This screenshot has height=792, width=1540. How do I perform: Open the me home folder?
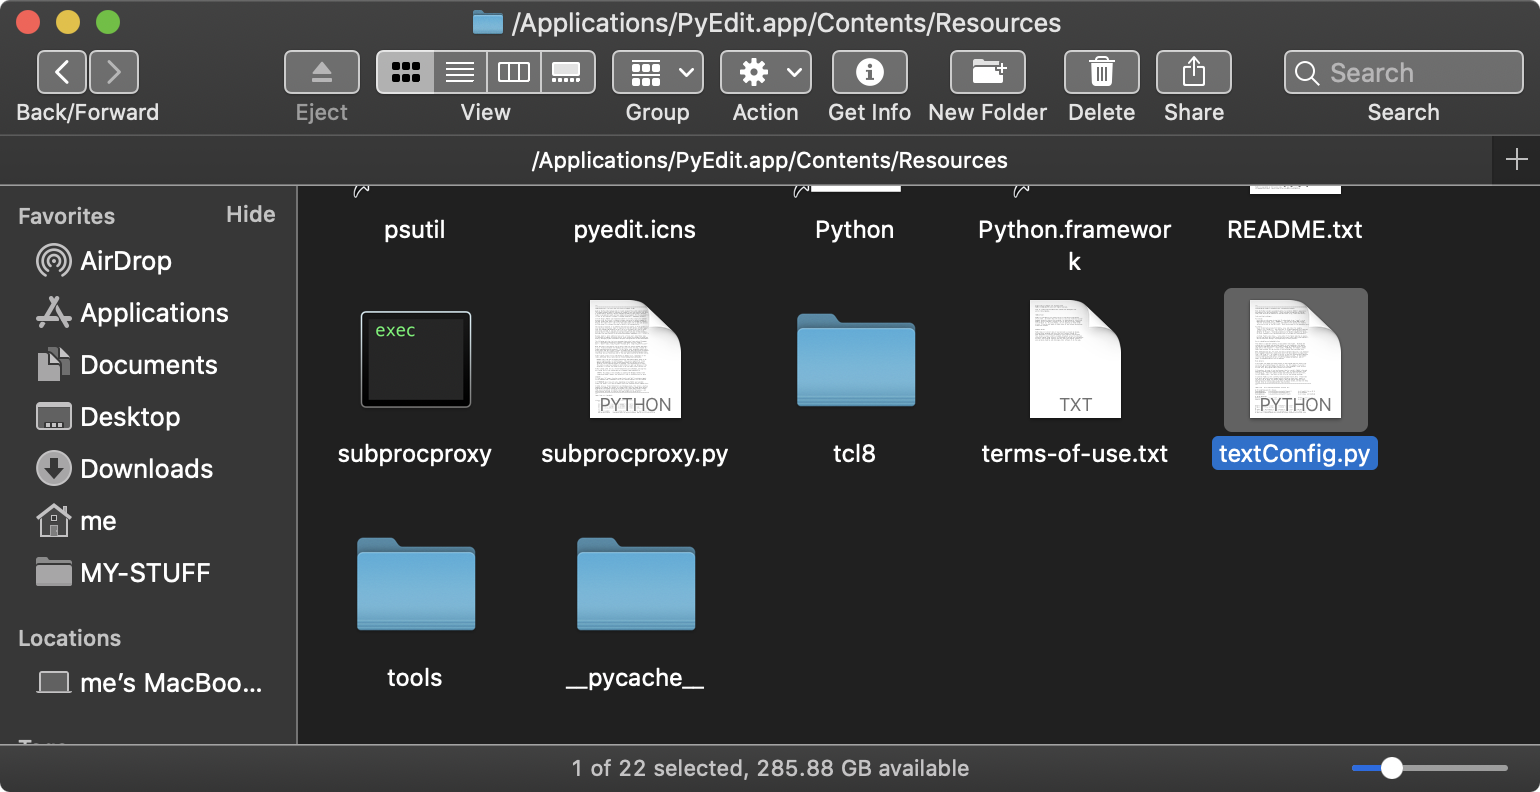76,521
